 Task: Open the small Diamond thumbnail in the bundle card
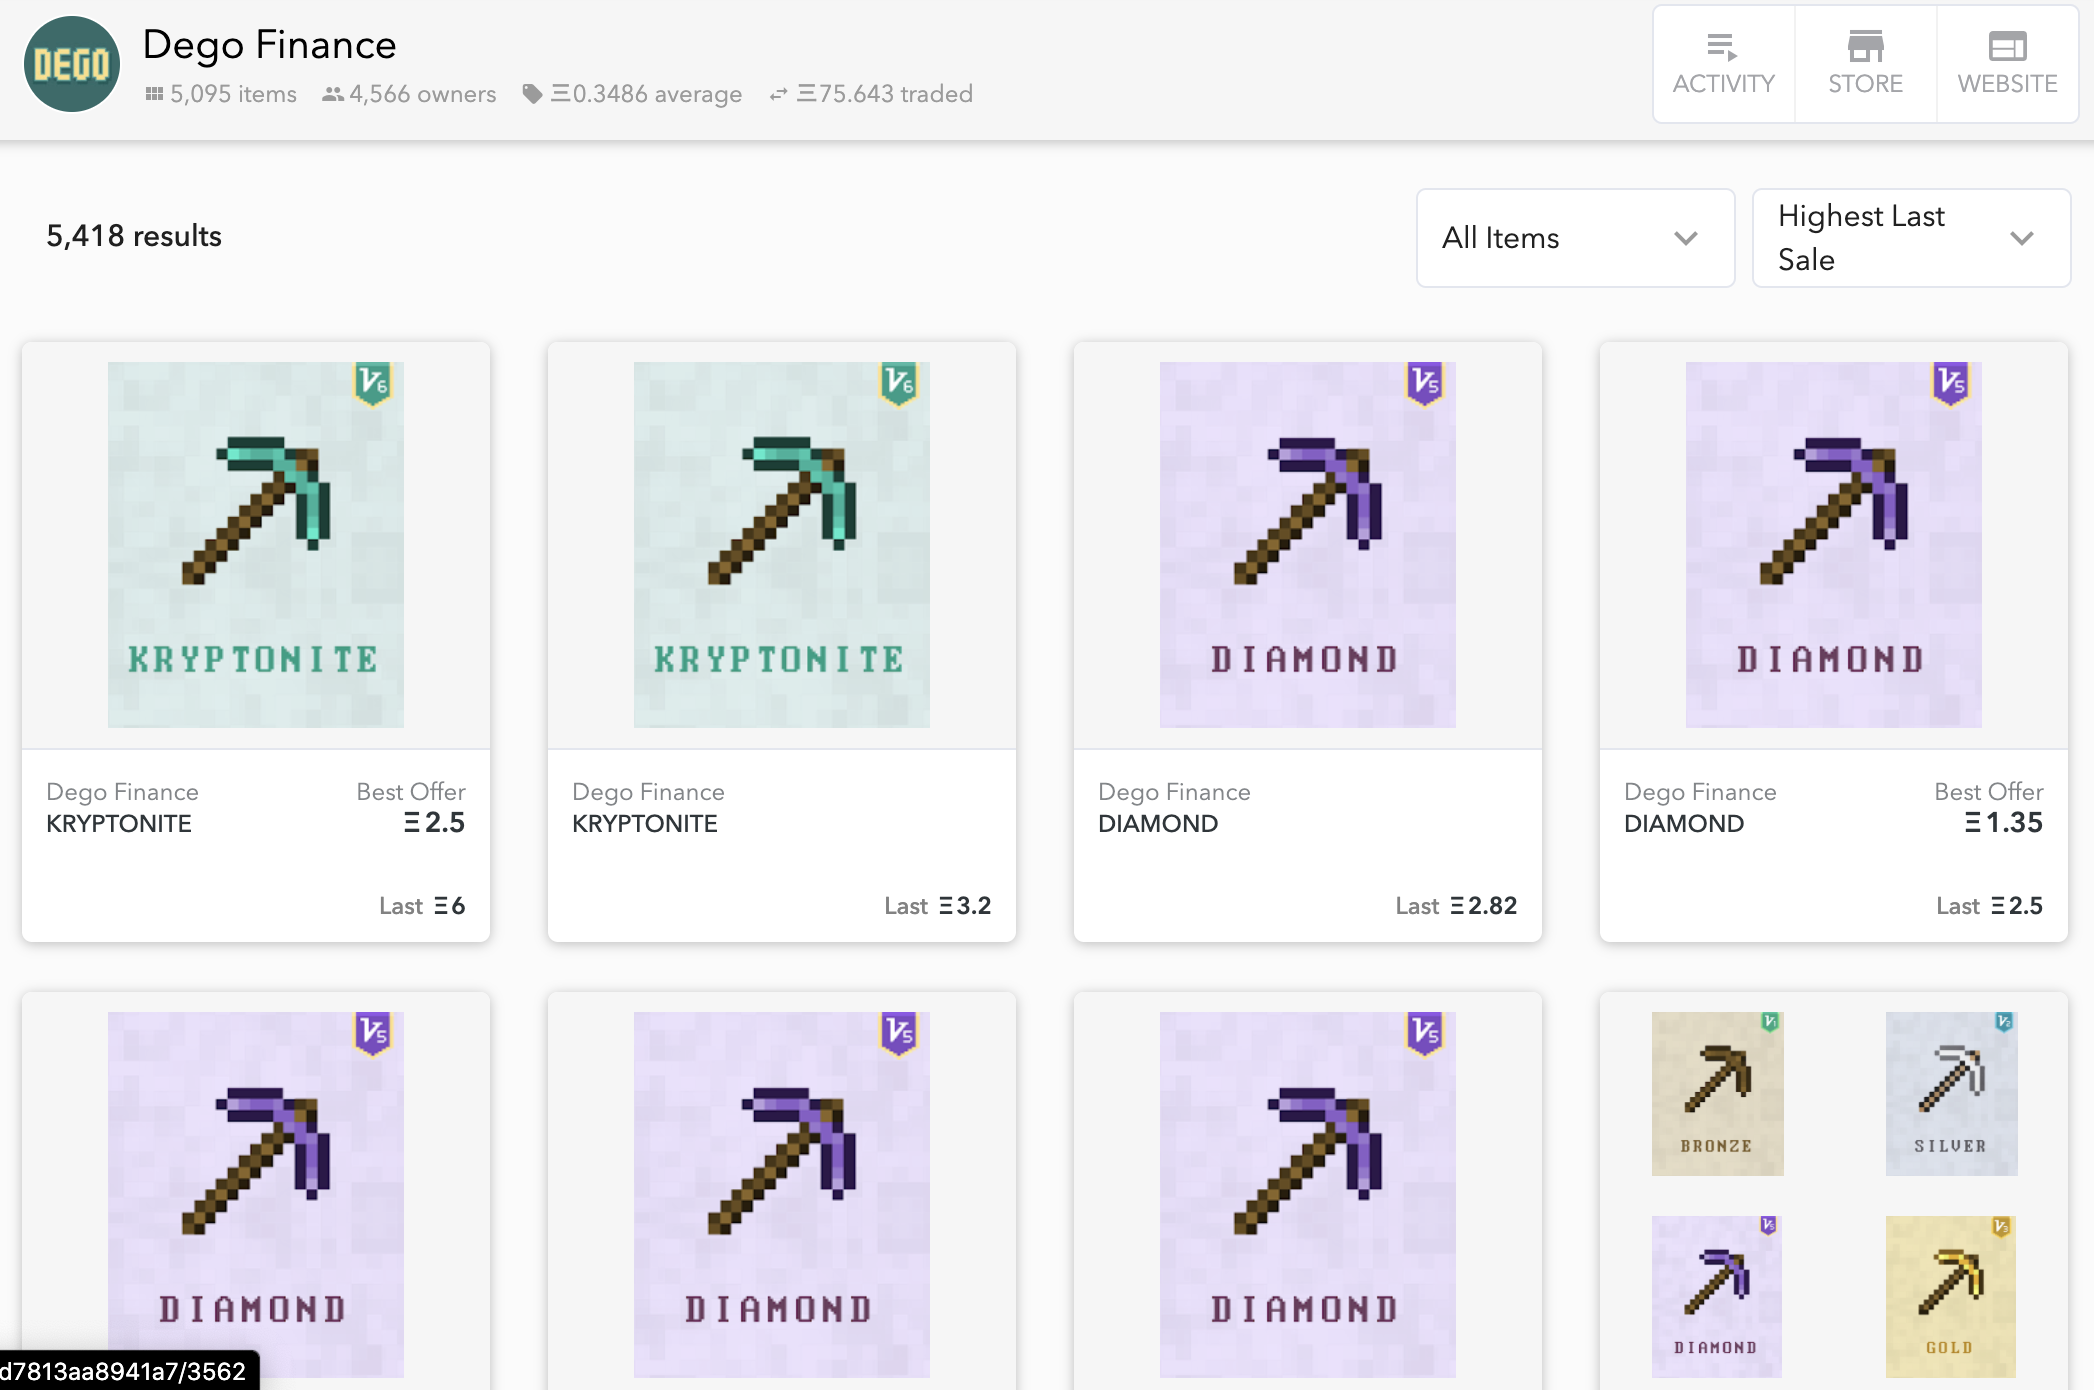pyautogui.click(x=1717, y=1296)
